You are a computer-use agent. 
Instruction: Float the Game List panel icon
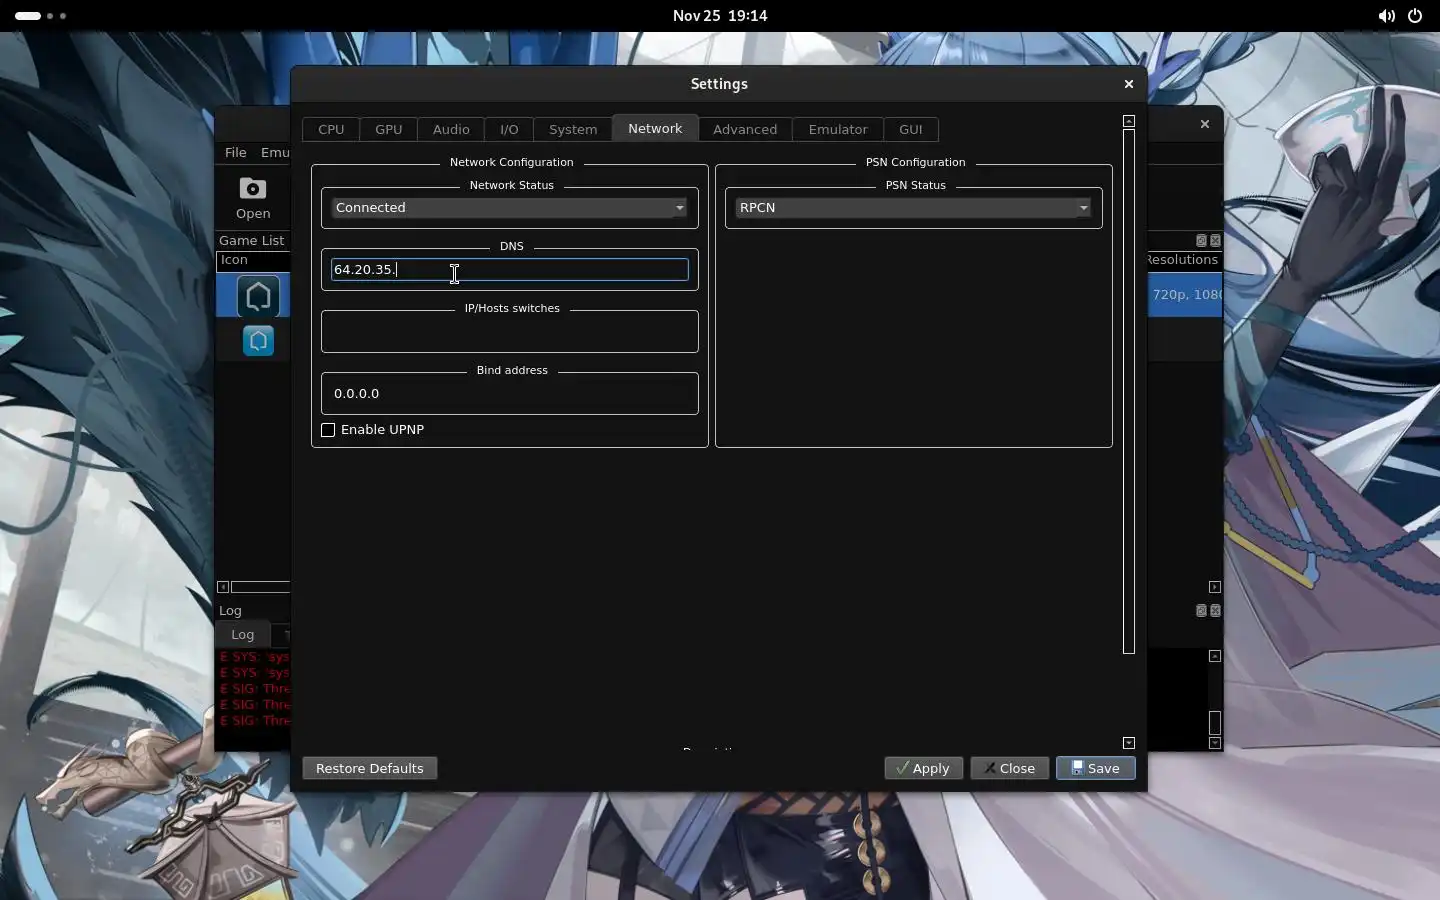1201,241
